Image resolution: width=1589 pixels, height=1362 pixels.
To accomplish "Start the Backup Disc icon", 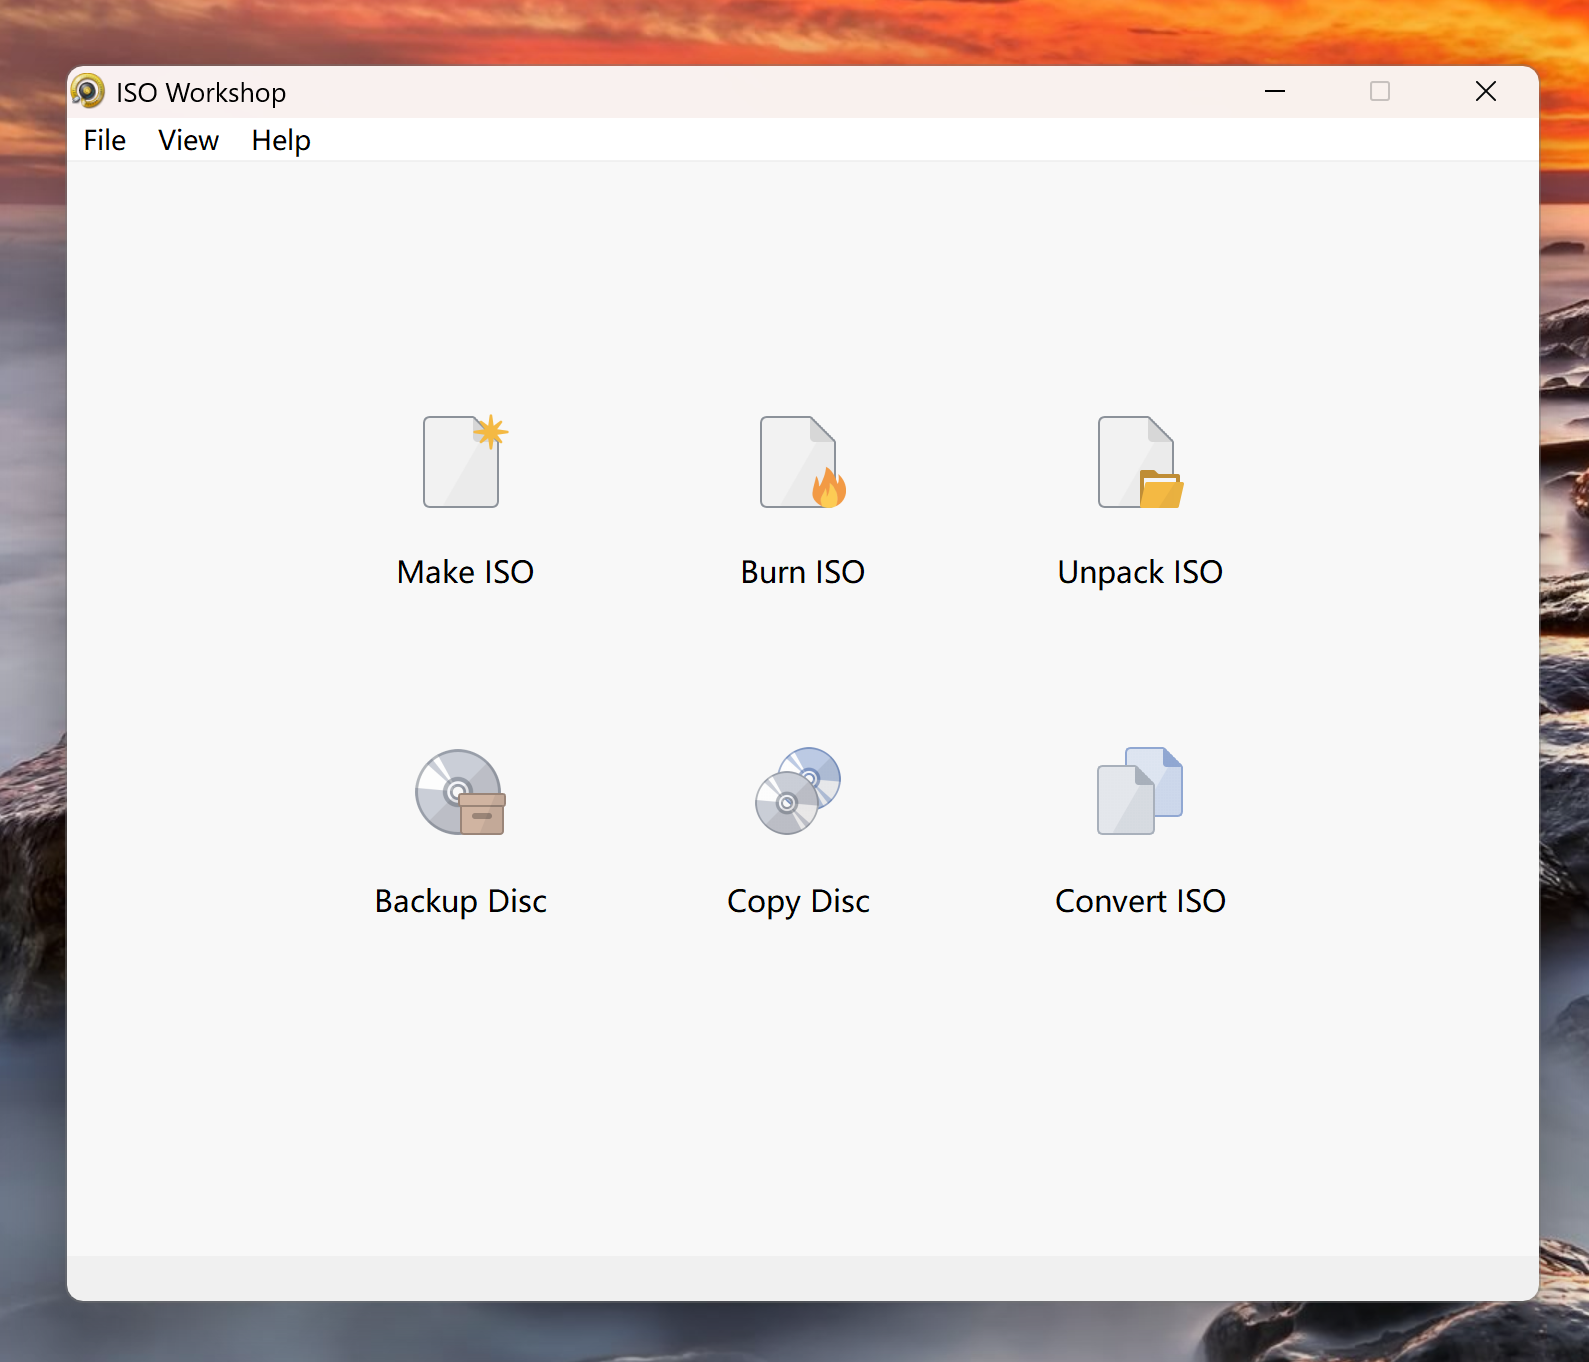I will (x=461, y=792).
